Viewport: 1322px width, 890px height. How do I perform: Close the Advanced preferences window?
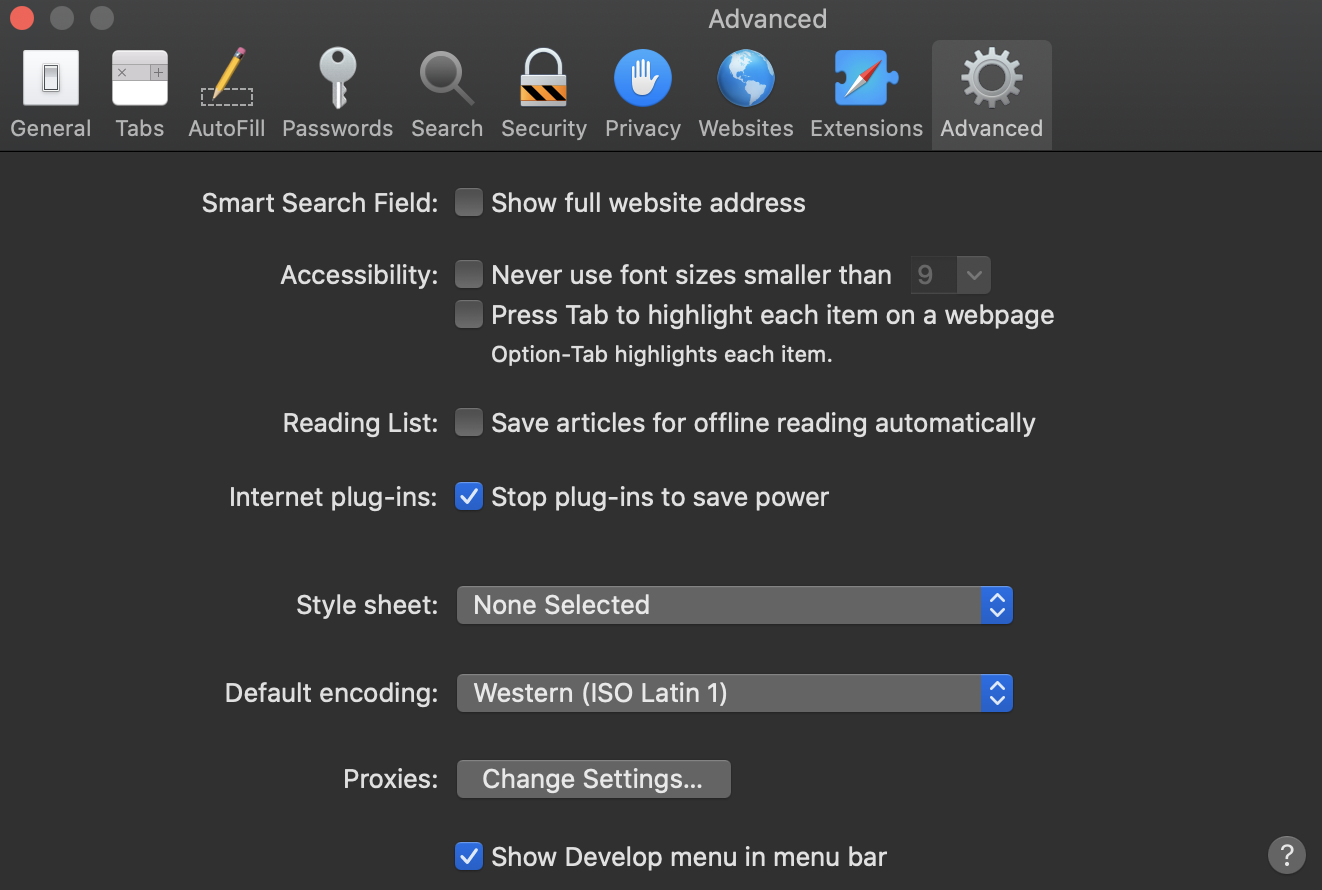[21, 18]
